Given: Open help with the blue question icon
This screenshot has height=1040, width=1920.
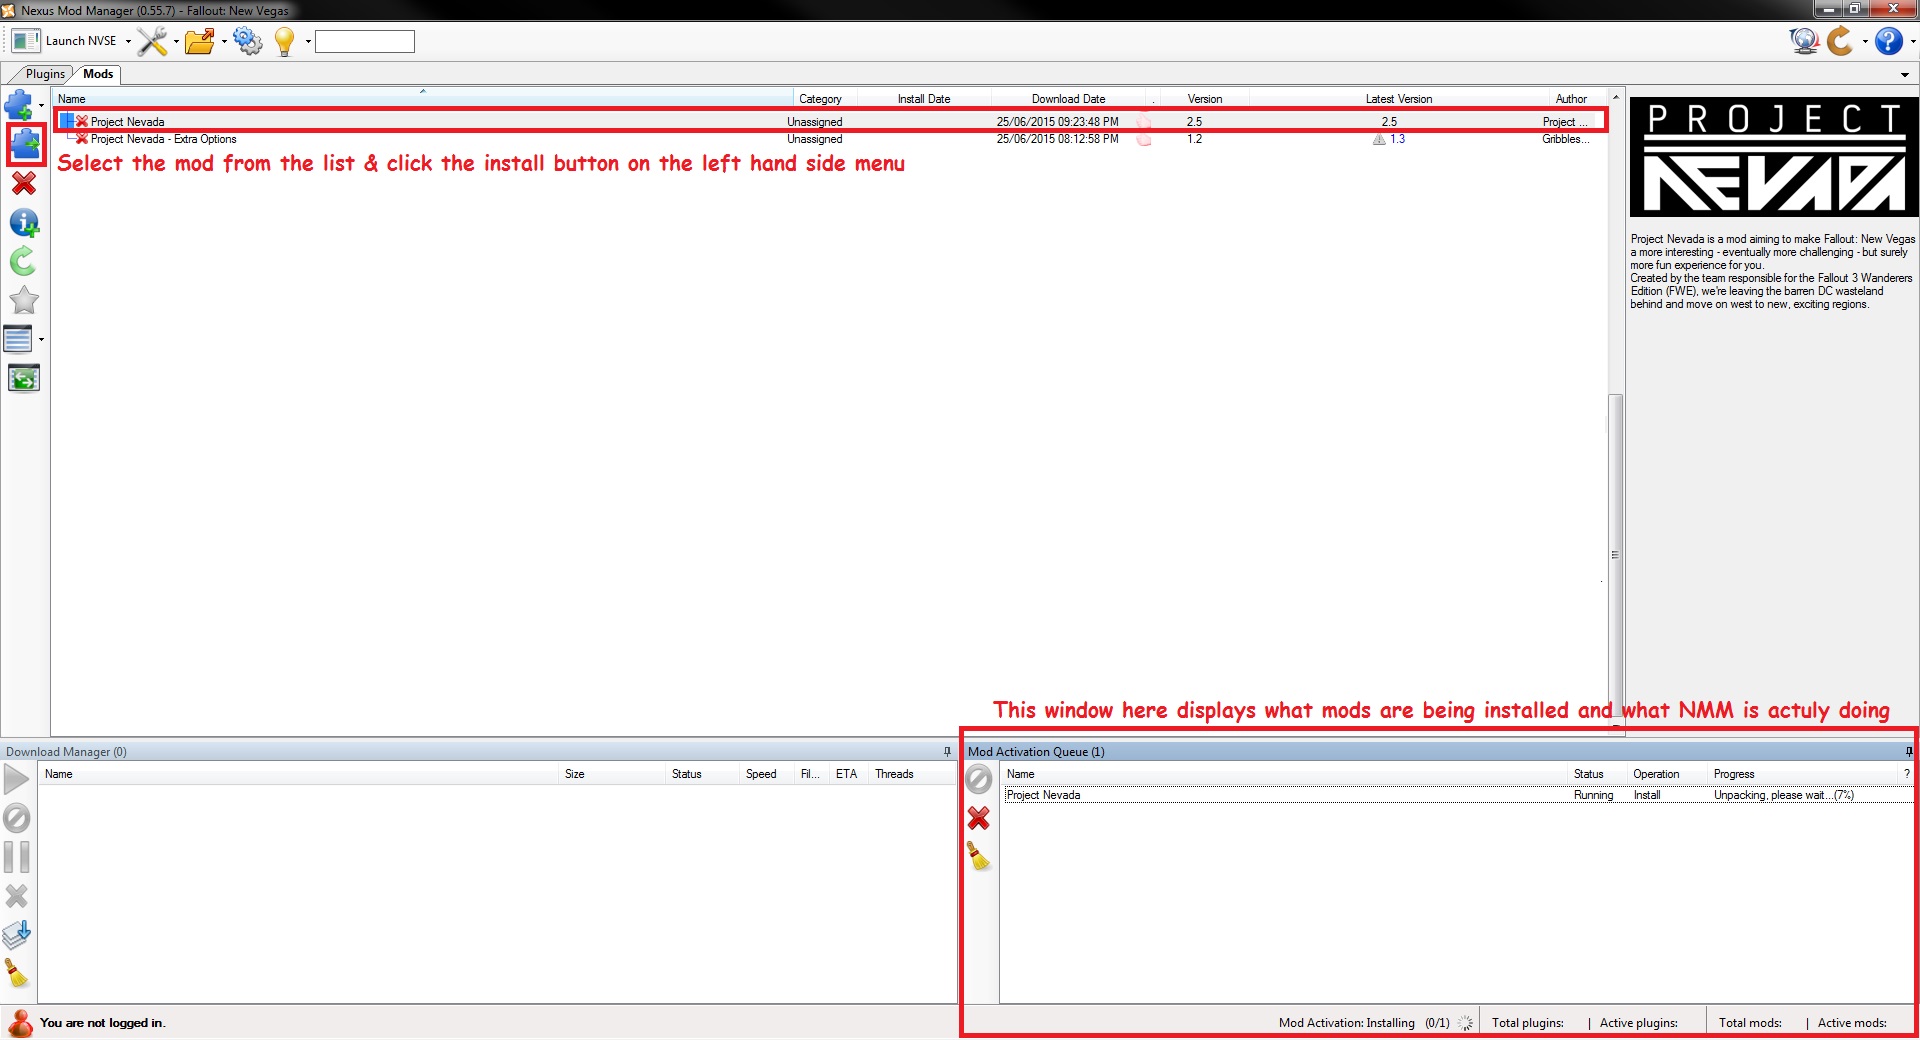Looking at the screenshot, I should (1888, 41).
